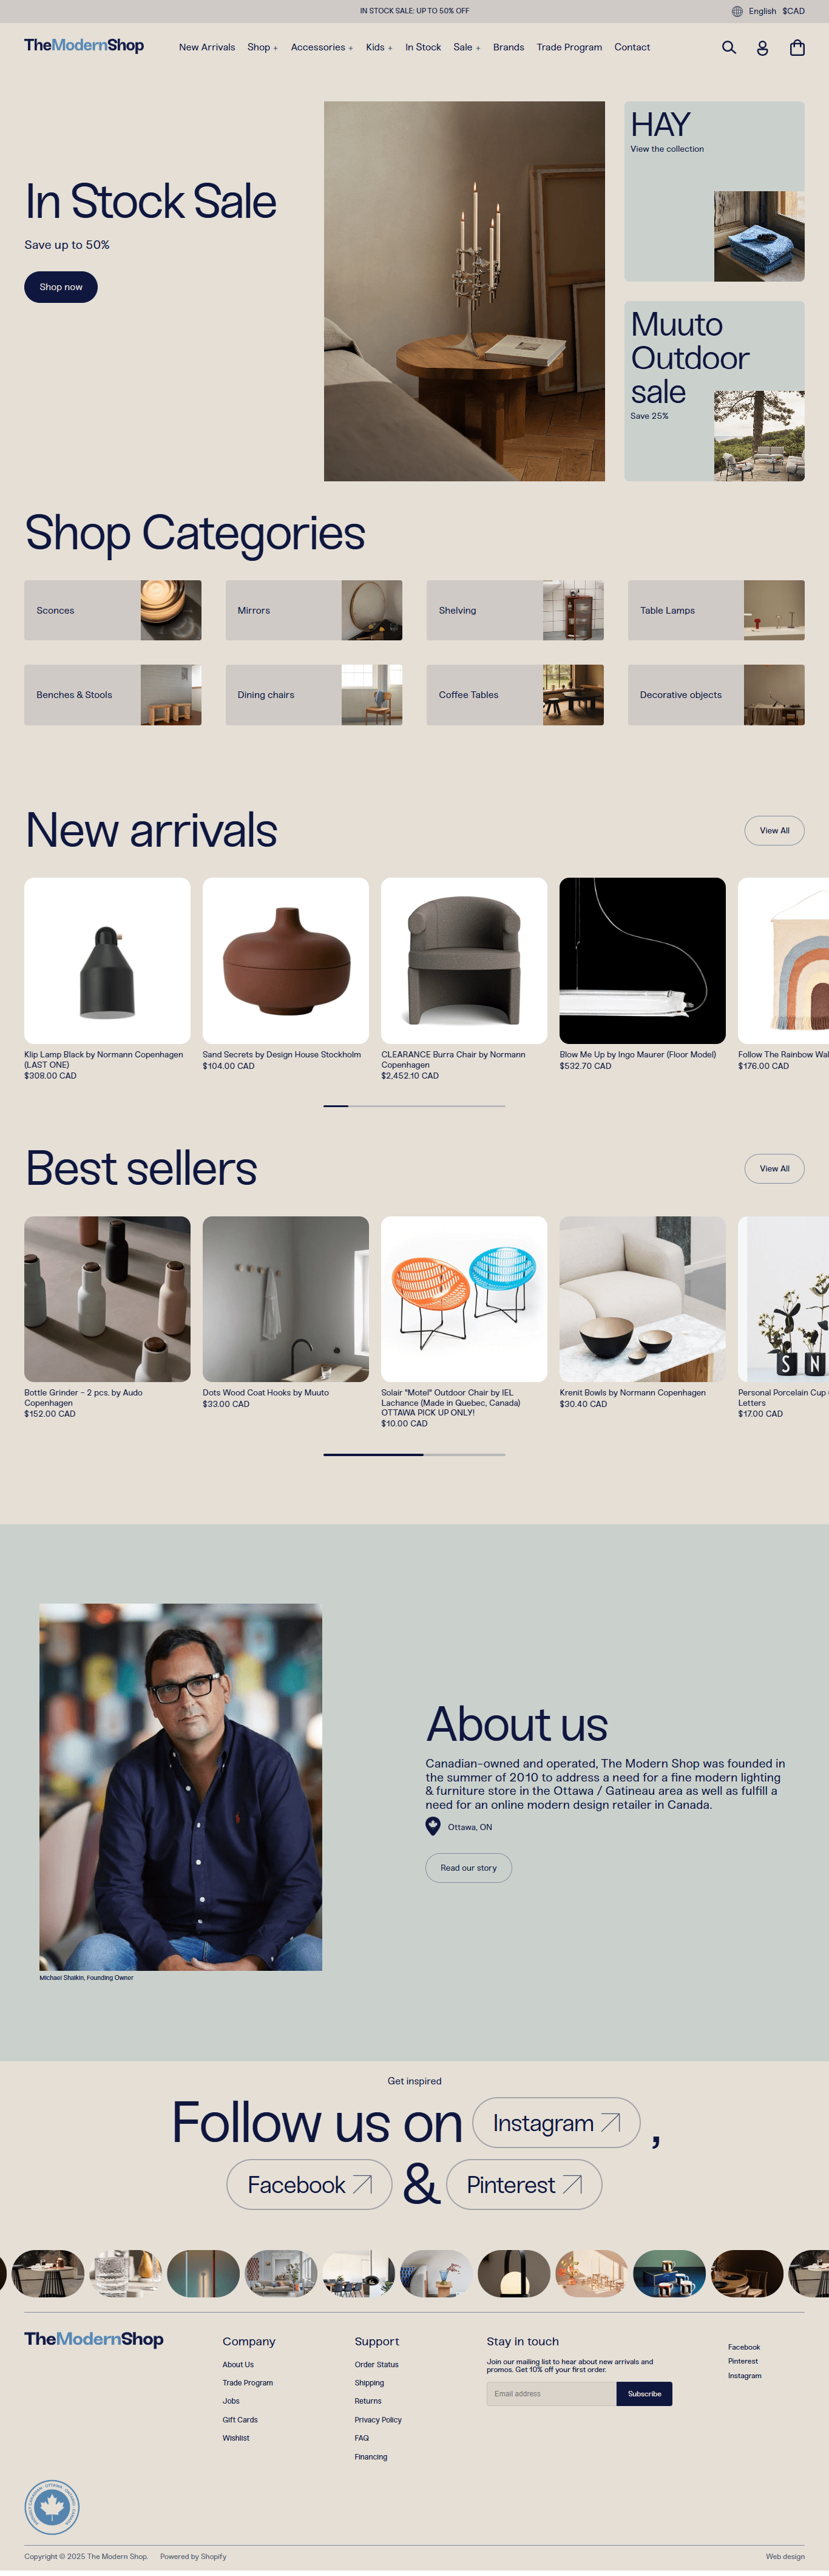829x2576 pixels.
Task: Expand the Accessories dropdown menu
Action: point(322,47)
